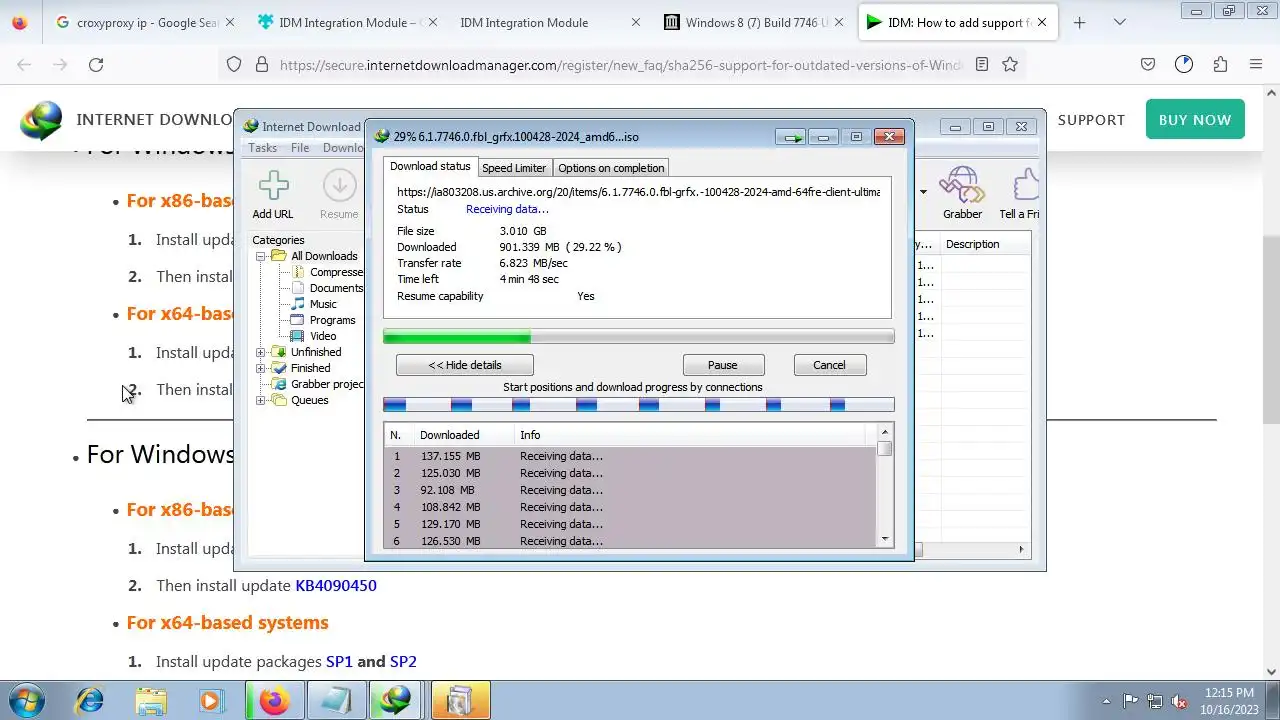Open the SP1 update package link
Screen dimensions: 1280x720
pos(339,661)
